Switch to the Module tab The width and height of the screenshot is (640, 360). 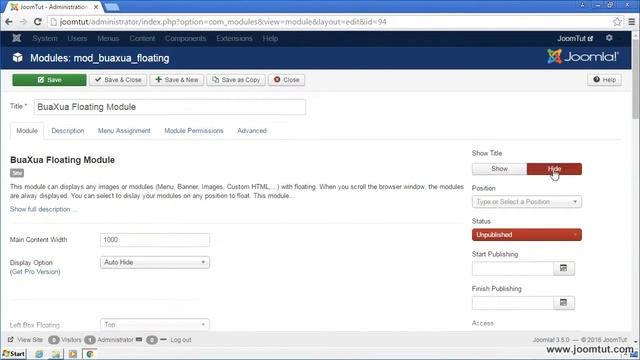[x=27, y=131]
